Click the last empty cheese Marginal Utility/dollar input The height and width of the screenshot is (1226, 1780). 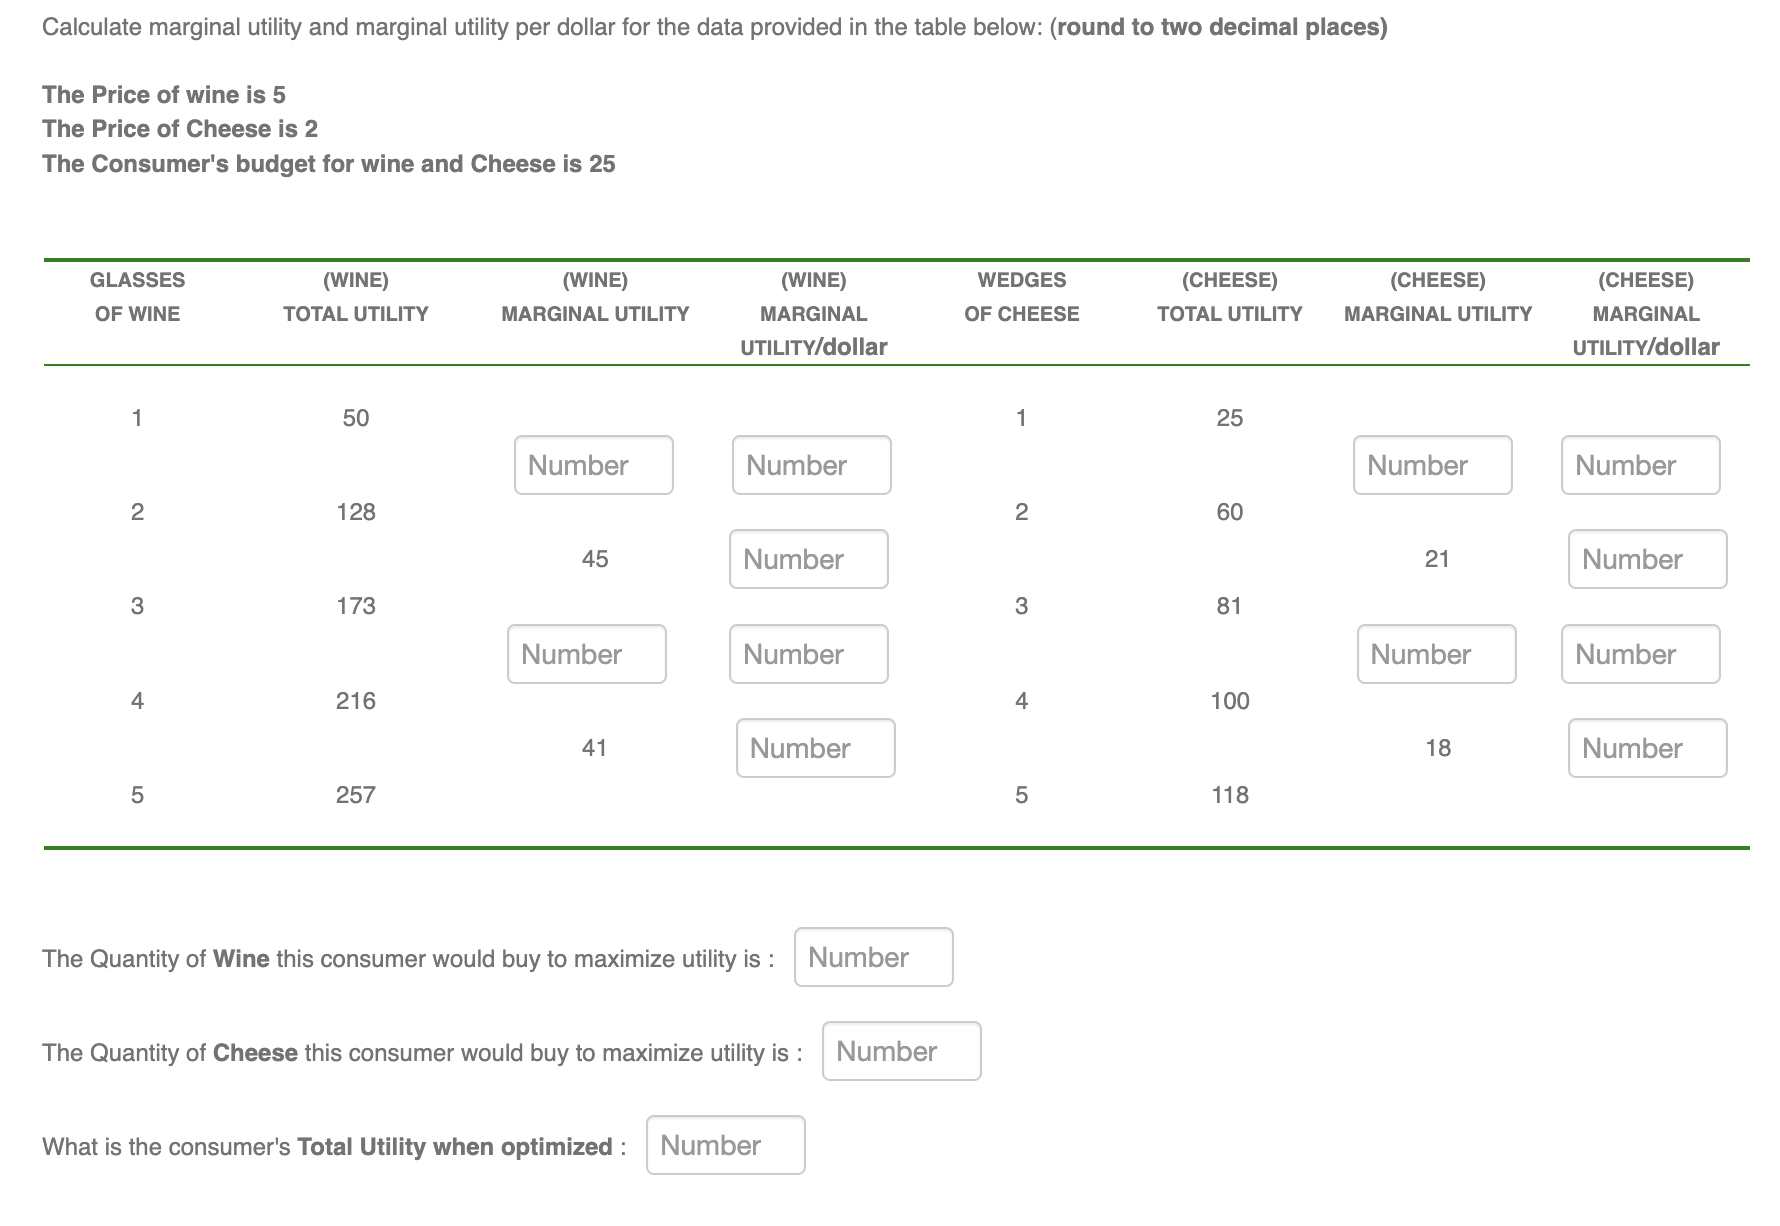pos(1646,747)
